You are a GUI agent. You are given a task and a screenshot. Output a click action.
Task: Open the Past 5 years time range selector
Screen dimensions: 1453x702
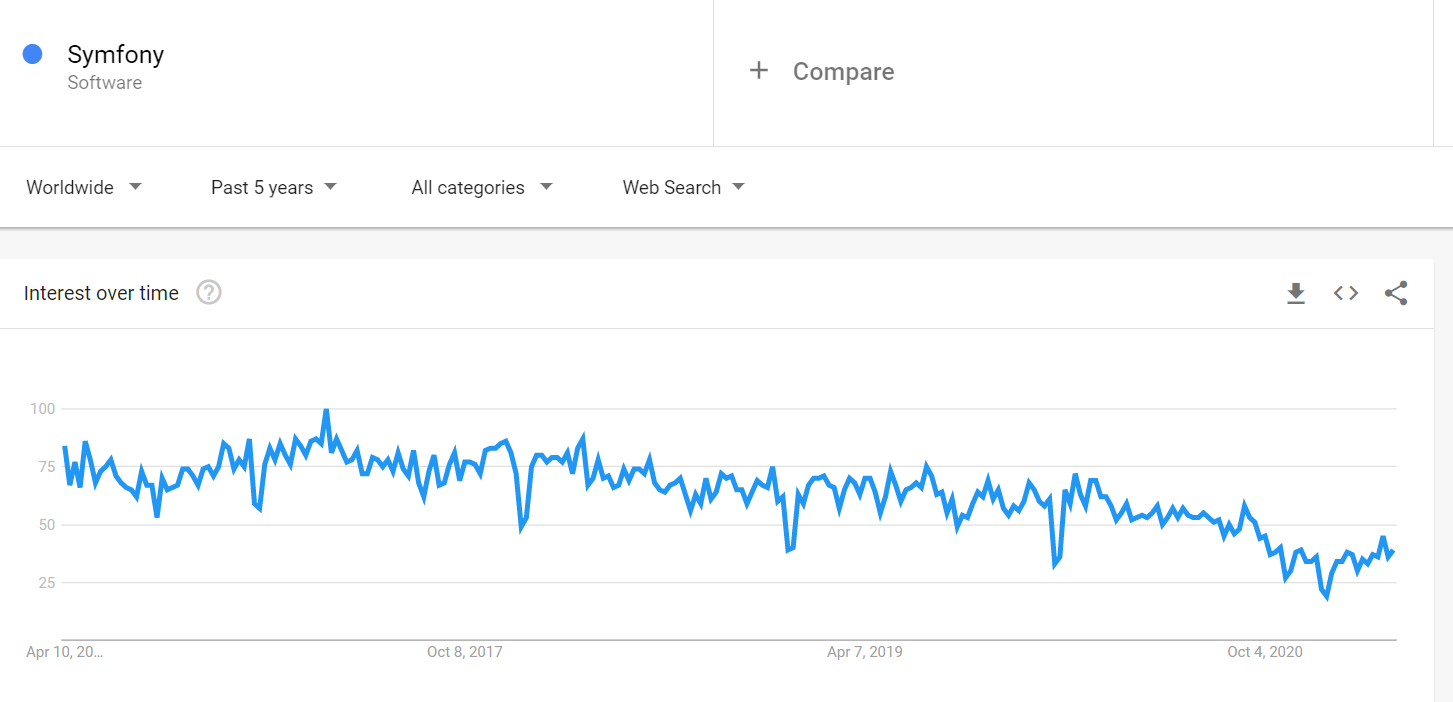[273, 187]
